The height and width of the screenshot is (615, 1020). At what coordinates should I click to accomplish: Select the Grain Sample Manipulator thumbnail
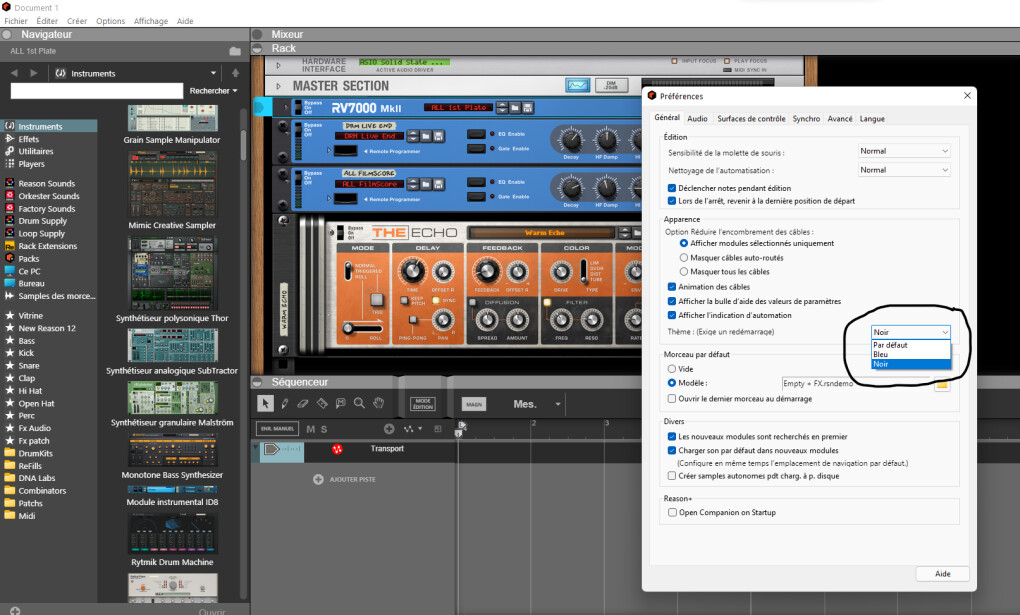point(172,118)
